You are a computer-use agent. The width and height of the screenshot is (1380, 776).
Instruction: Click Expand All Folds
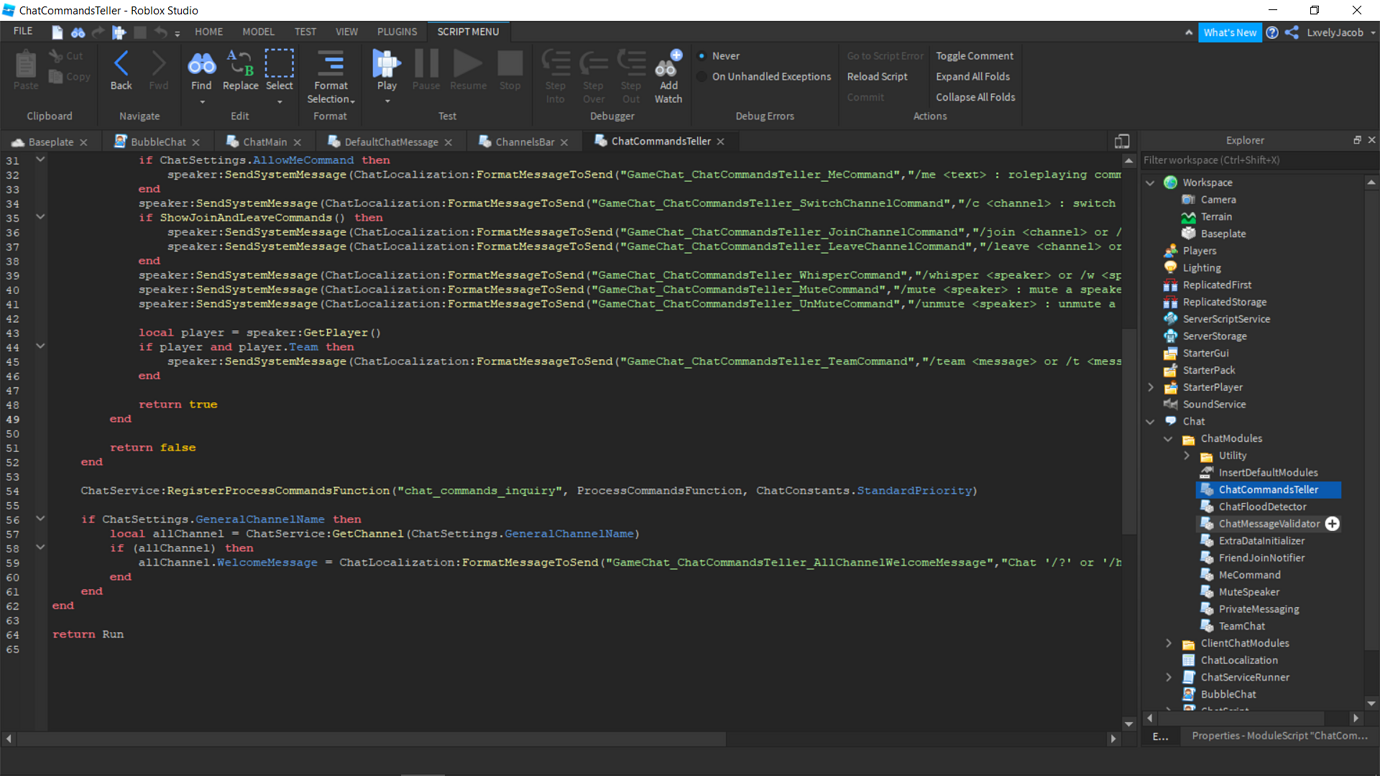[972, 76]
